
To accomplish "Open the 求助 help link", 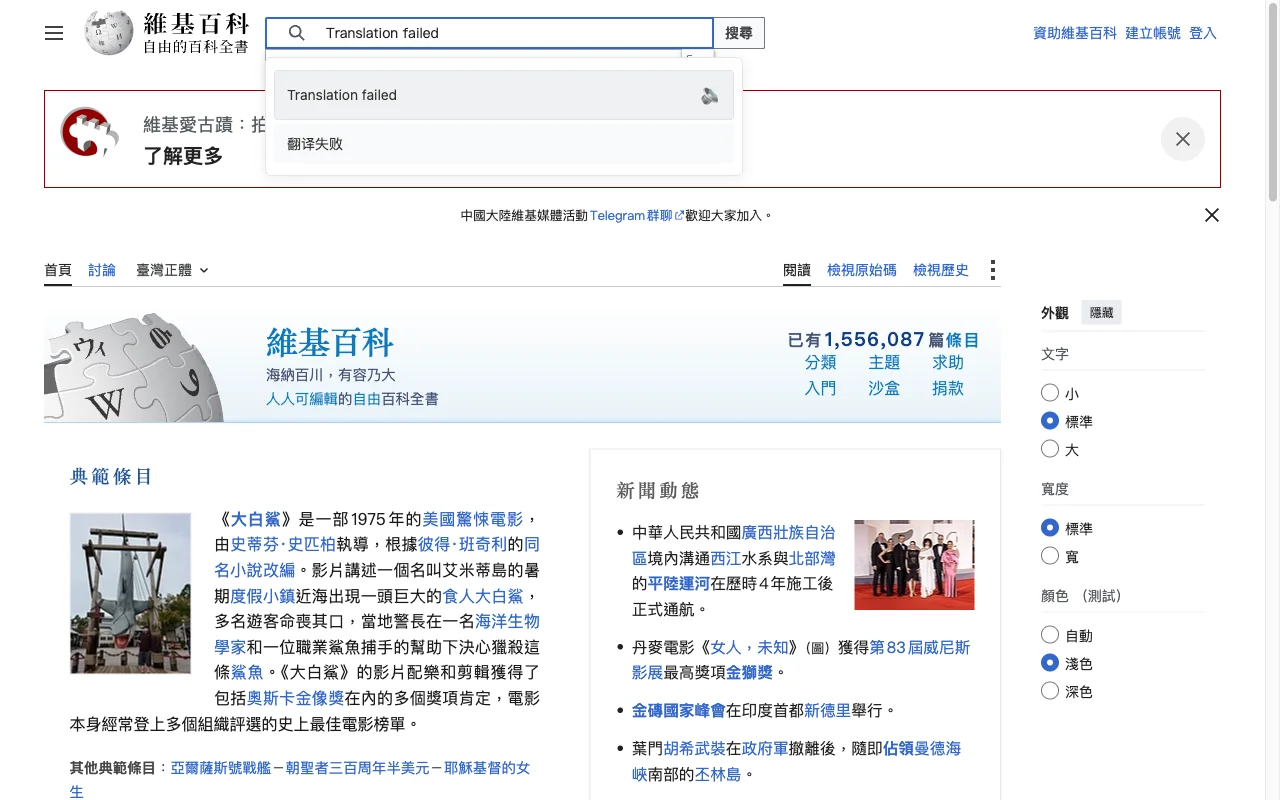I will 948,362.
